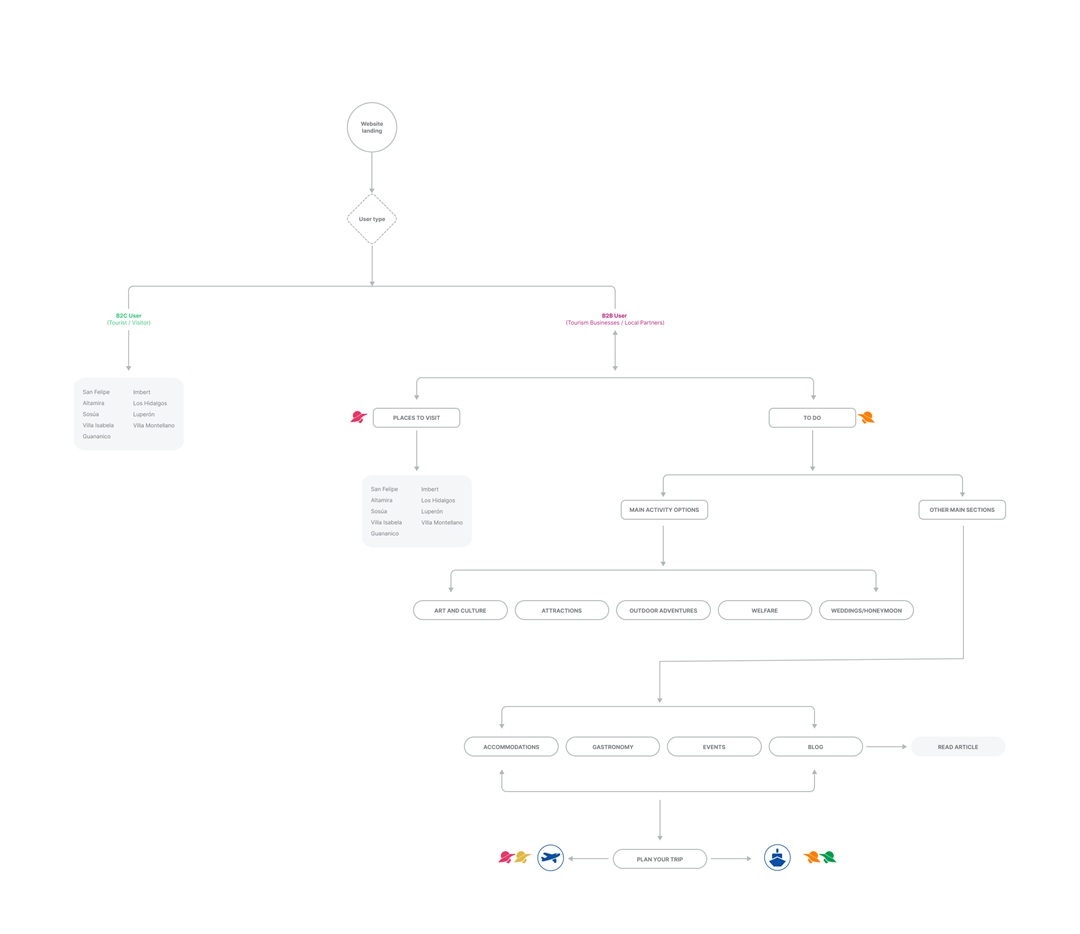Open the Gastronomy section
This screenshot has width=1080, height=934.
tap(612, 747)
